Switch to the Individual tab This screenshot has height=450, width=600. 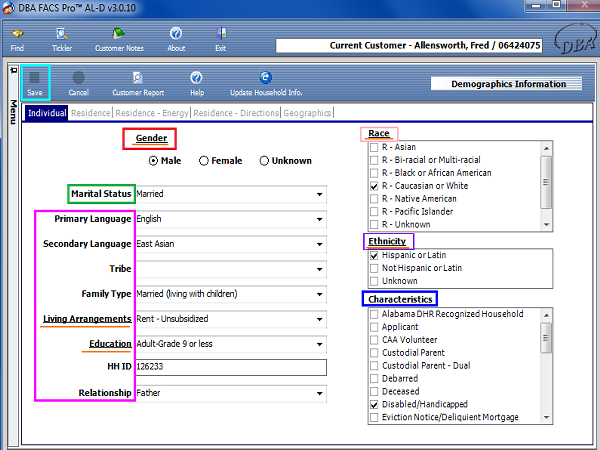[x=47, y=113]
